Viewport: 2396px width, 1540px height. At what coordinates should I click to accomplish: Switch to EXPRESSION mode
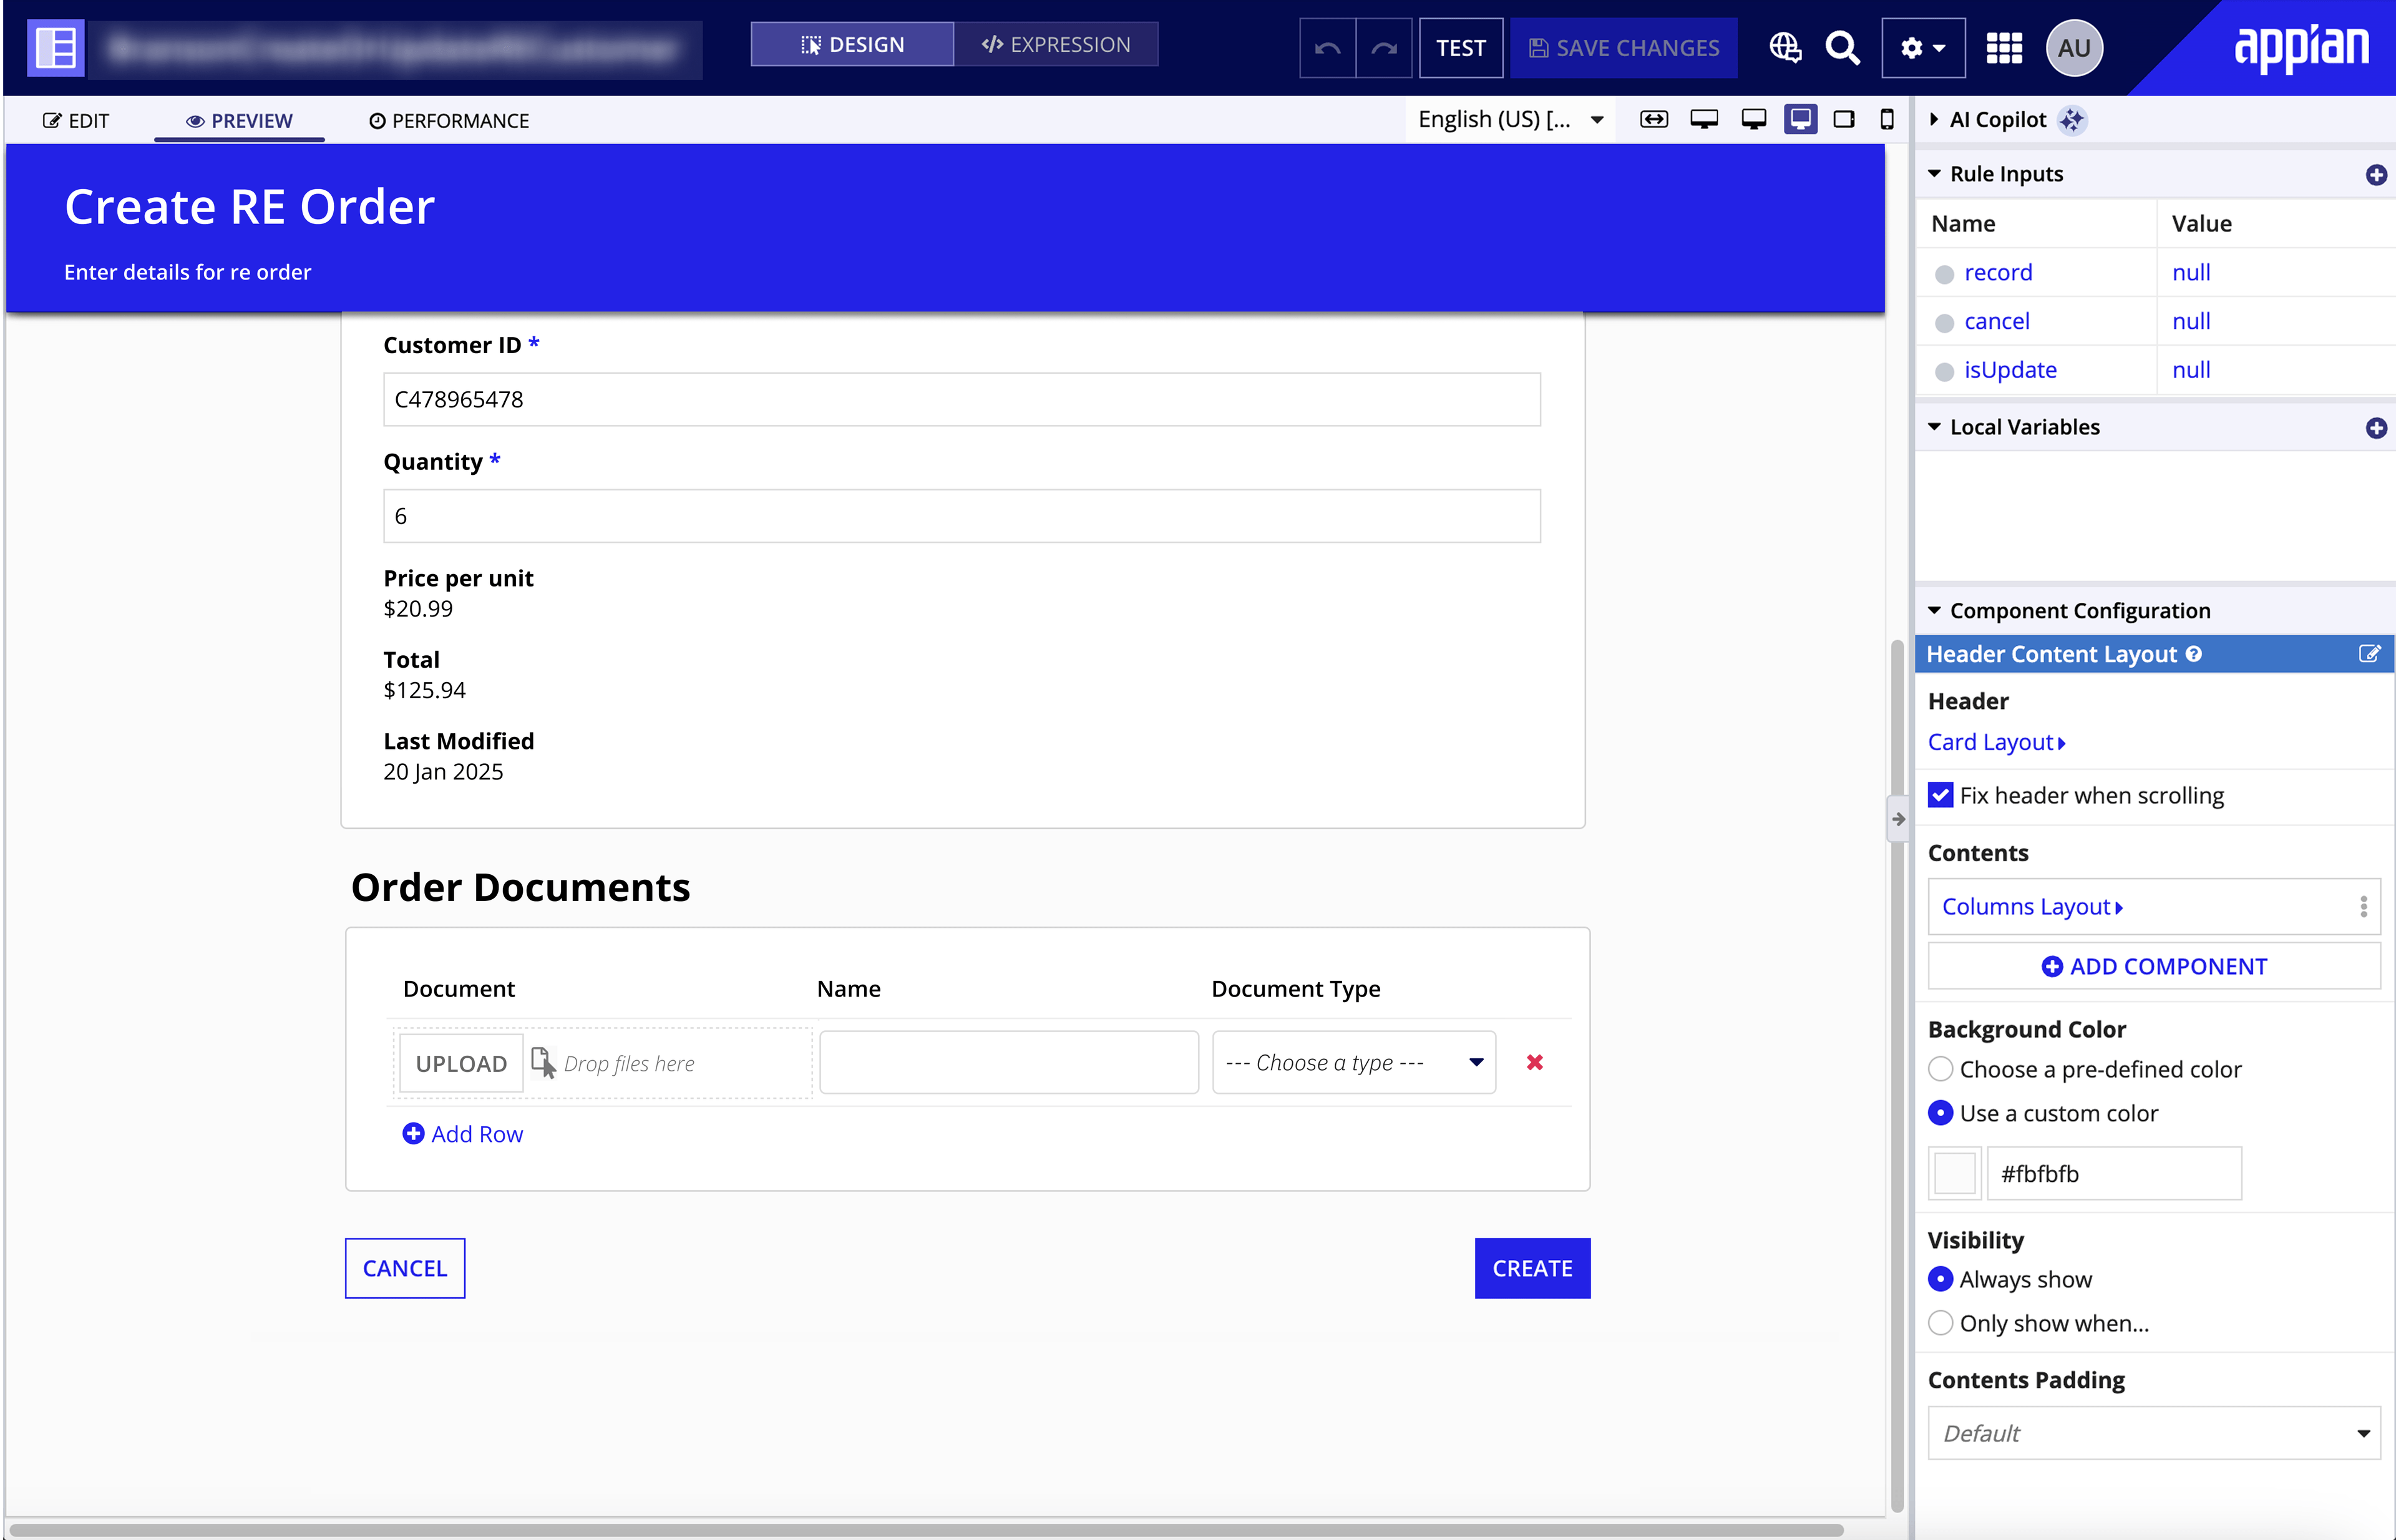(x=1056, y=45)
